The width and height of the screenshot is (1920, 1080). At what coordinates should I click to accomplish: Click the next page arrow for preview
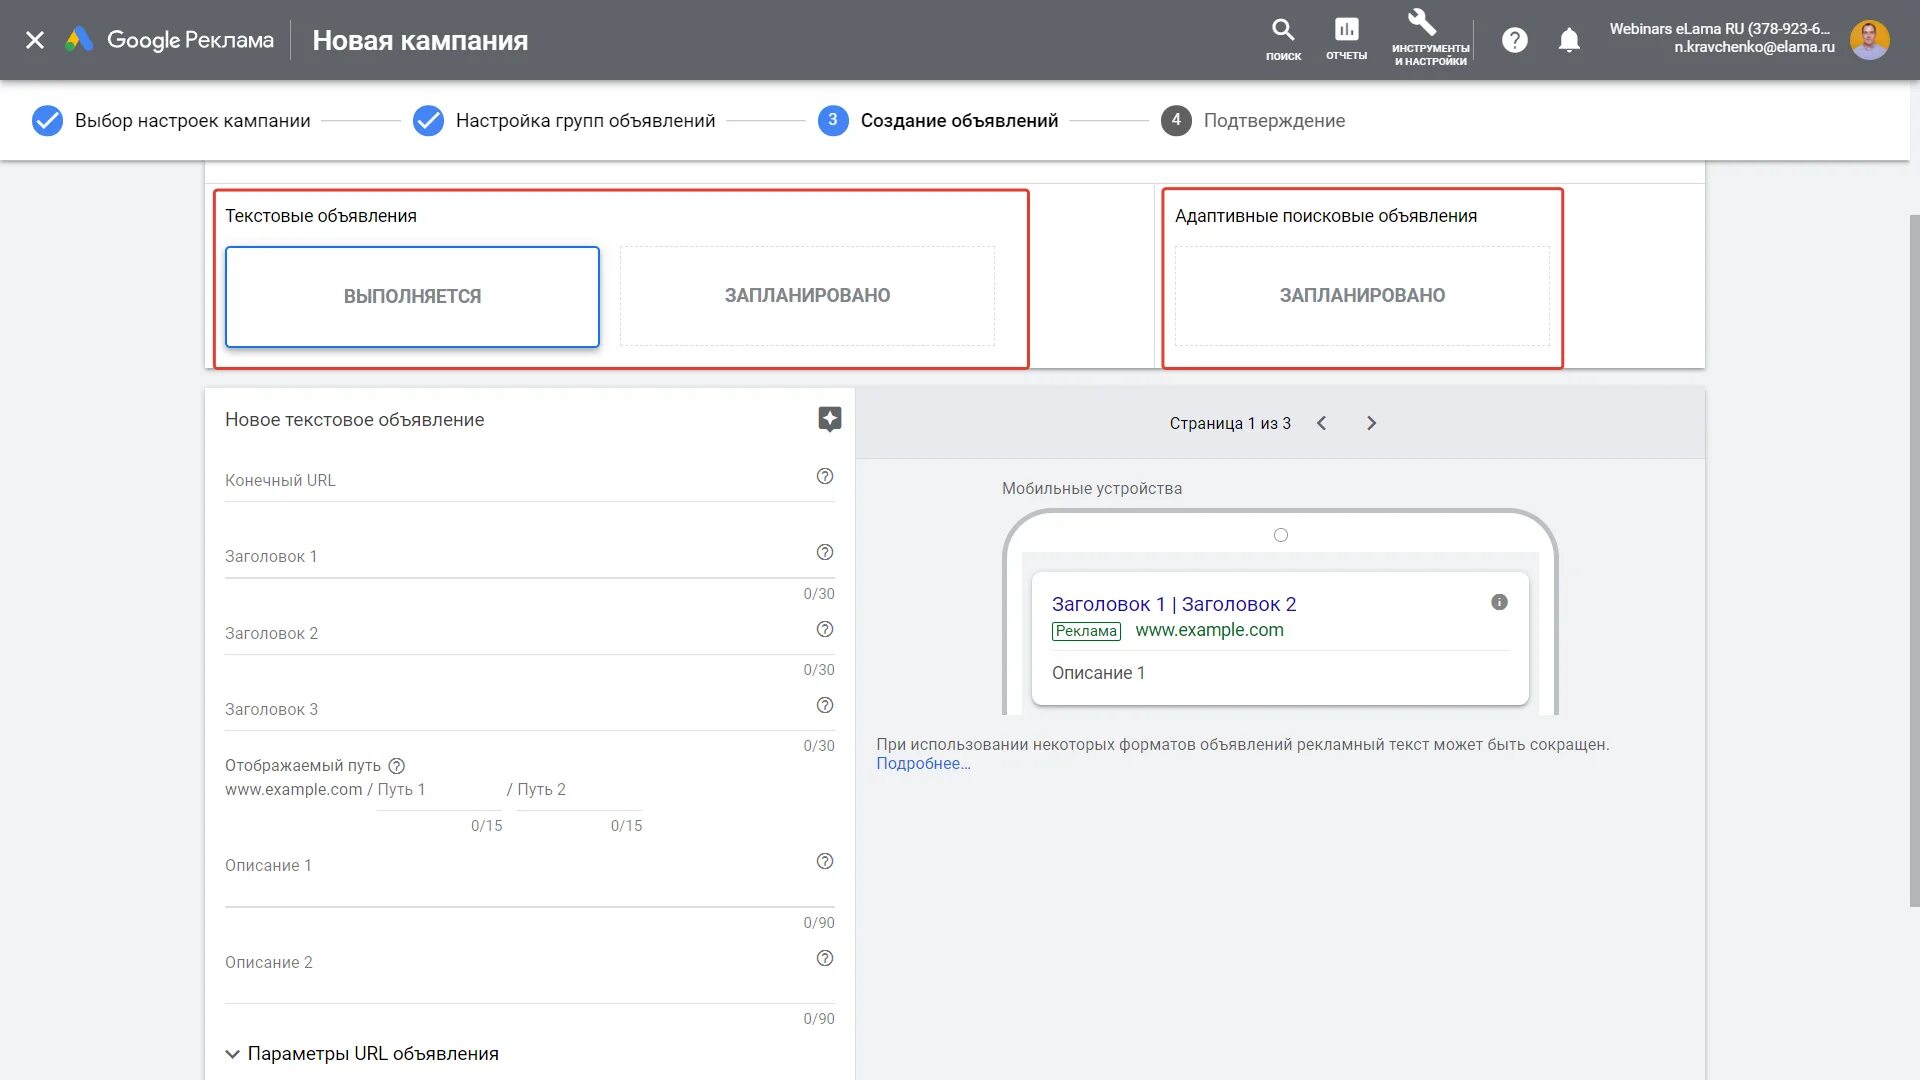1369,422
